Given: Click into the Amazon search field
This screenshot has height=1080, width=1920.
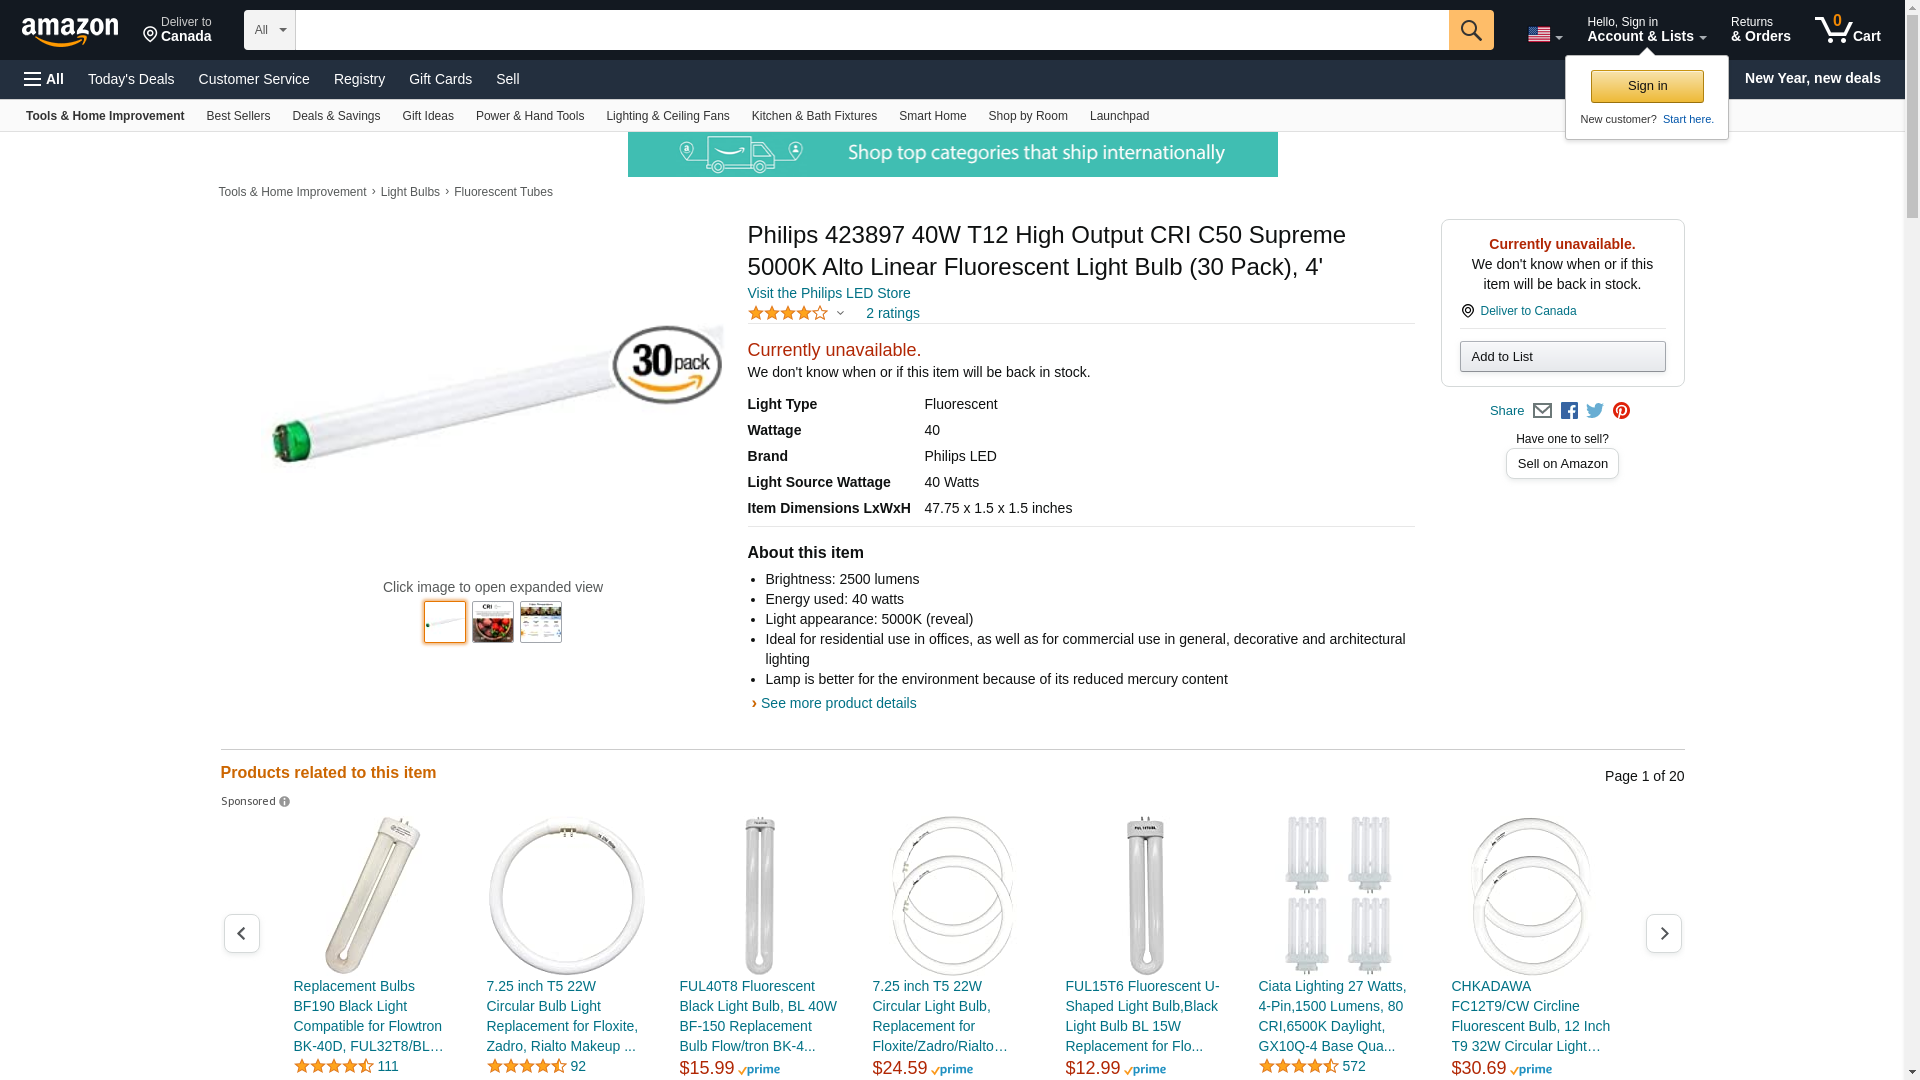Looking at the screenshot, I should point(870,30).
